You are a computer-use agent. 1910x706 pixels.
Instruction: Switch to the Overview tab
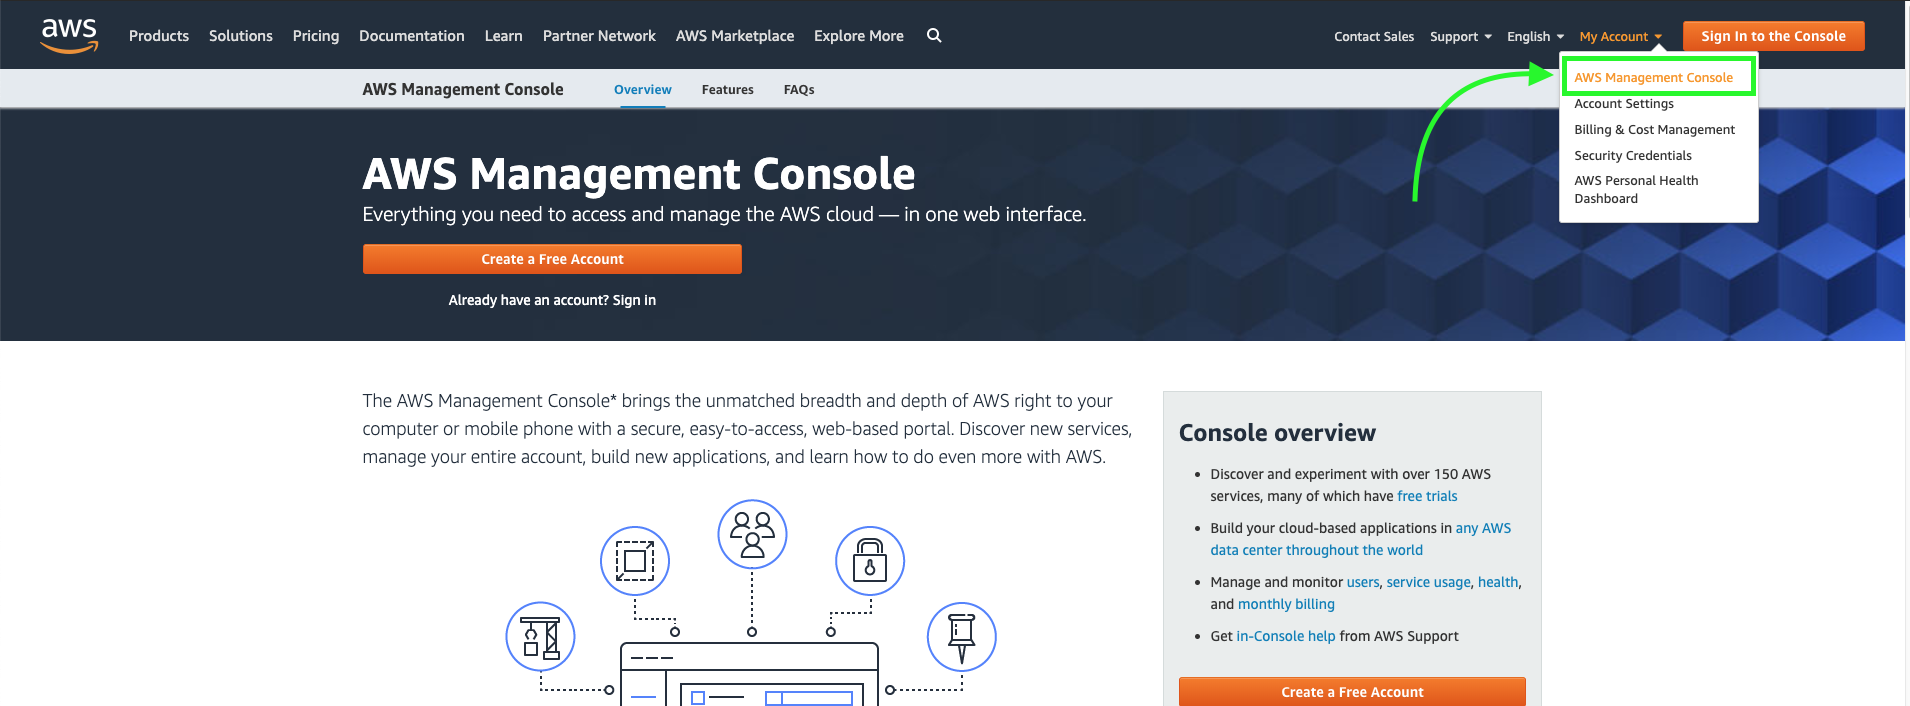click(643, 89)
